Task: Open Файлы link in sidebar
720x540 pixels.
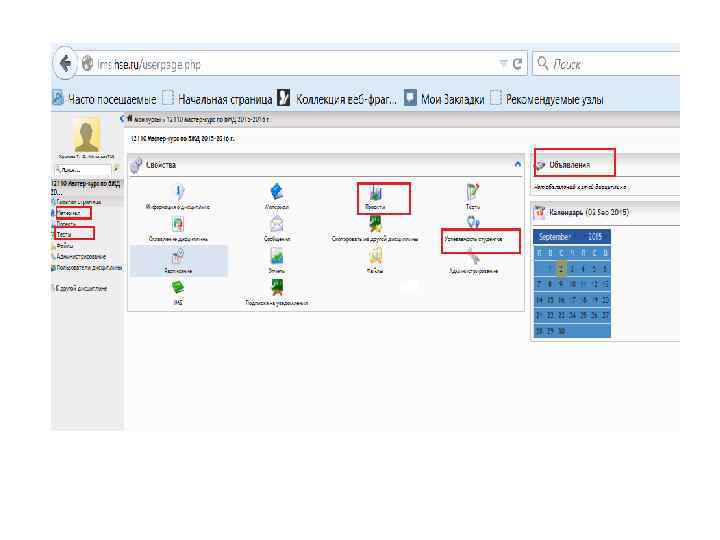Action: (64, 246)
